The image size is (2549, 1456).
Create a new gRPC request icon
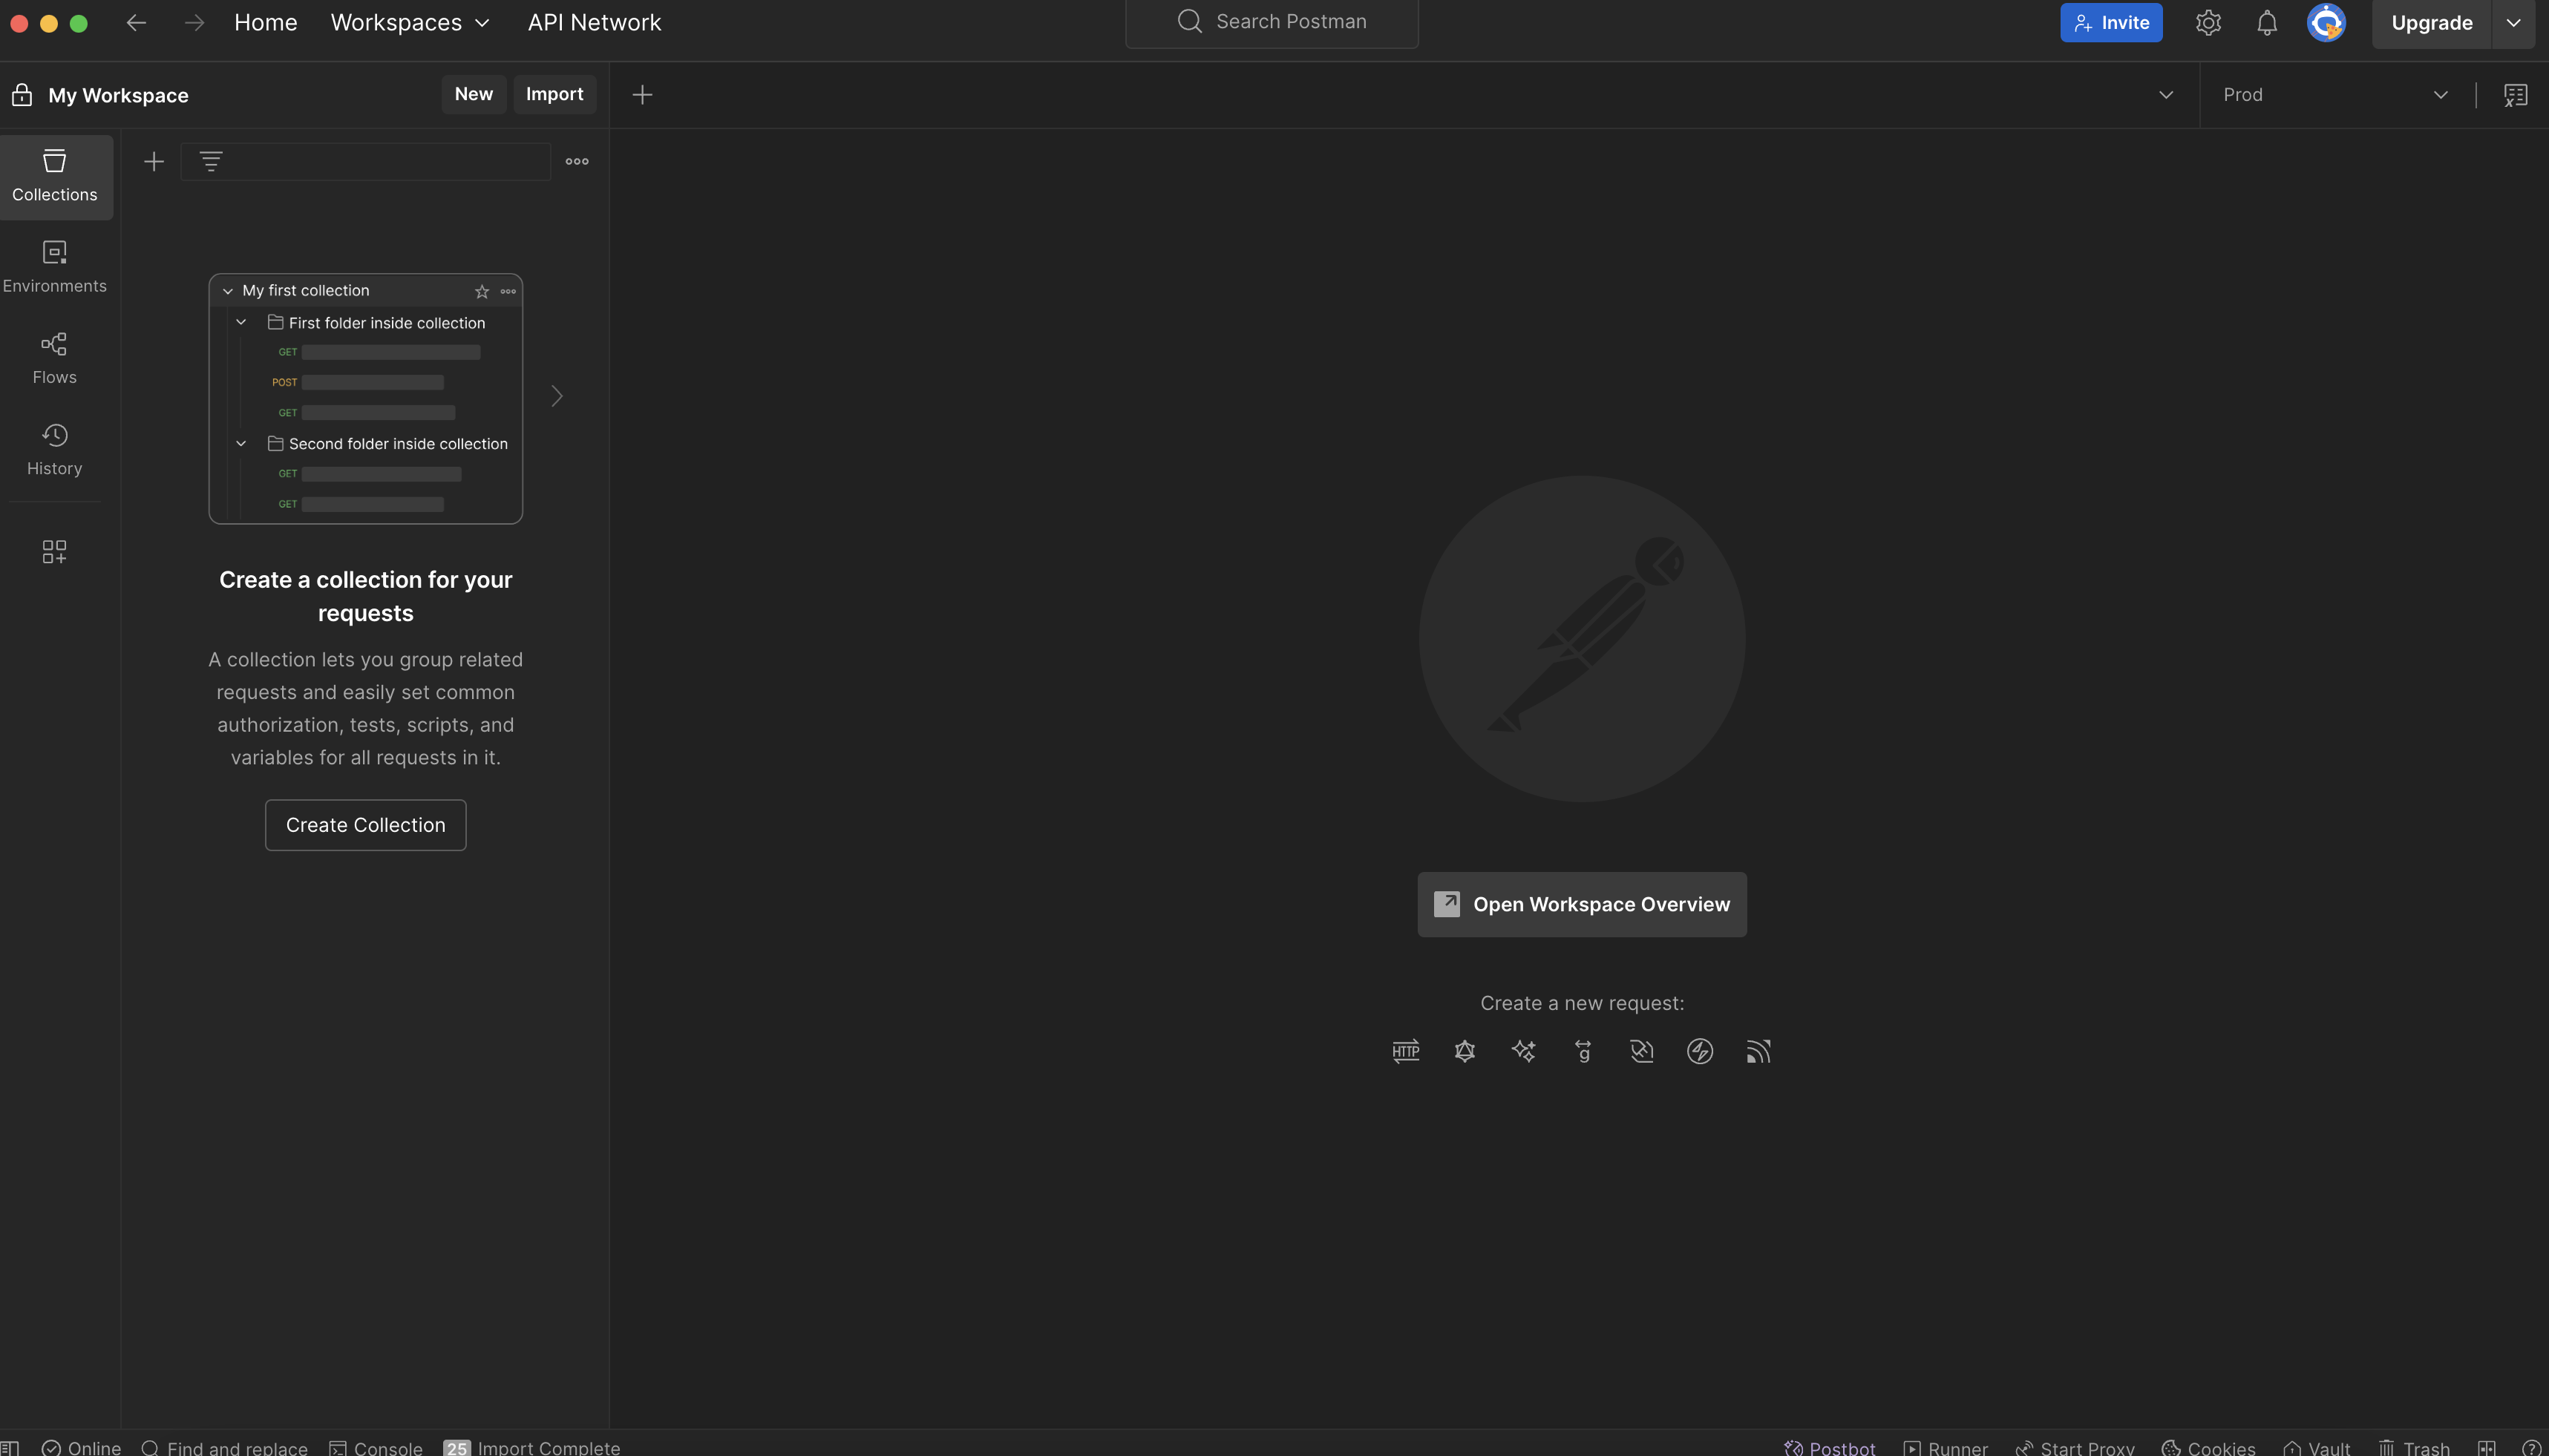click(x=1582, y=1051)
